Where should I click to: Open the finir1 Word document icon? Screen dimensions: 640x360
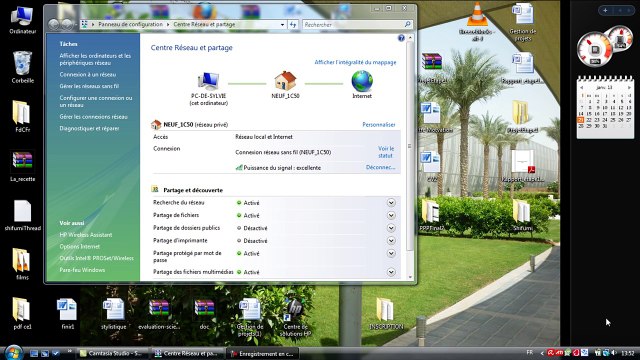[x=67, y=313]
